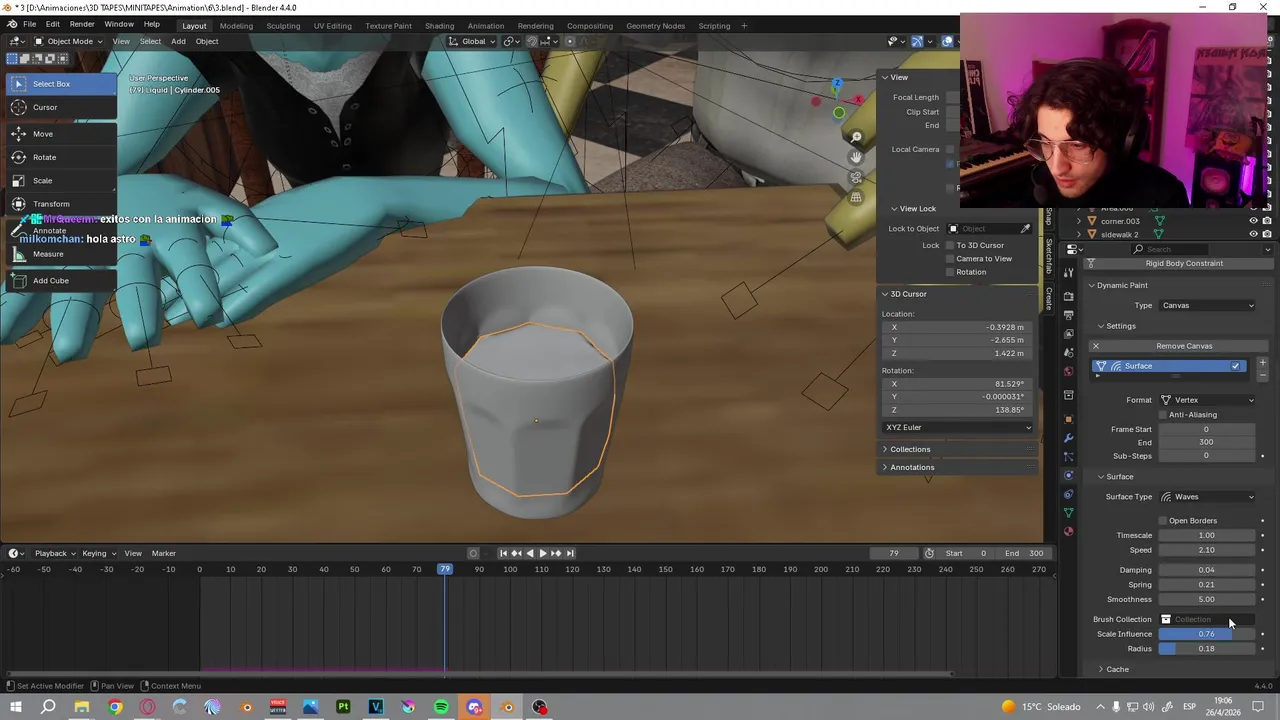Open the File menu
Screen dimensions: 1280x720
(30, 25)
